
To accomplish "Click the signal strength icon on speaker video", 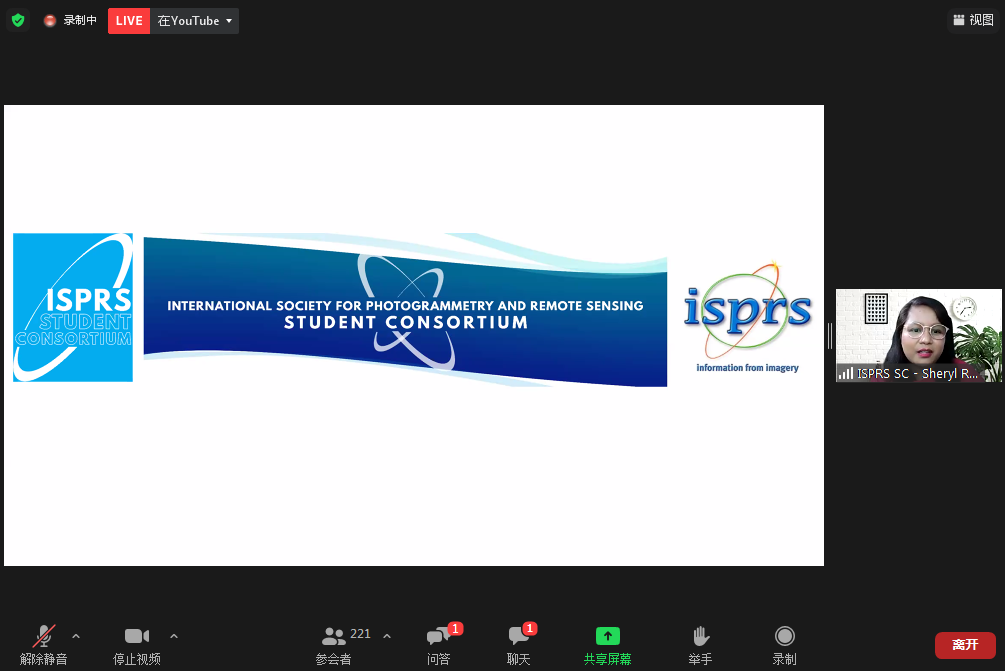I will (x=846, y=373).
